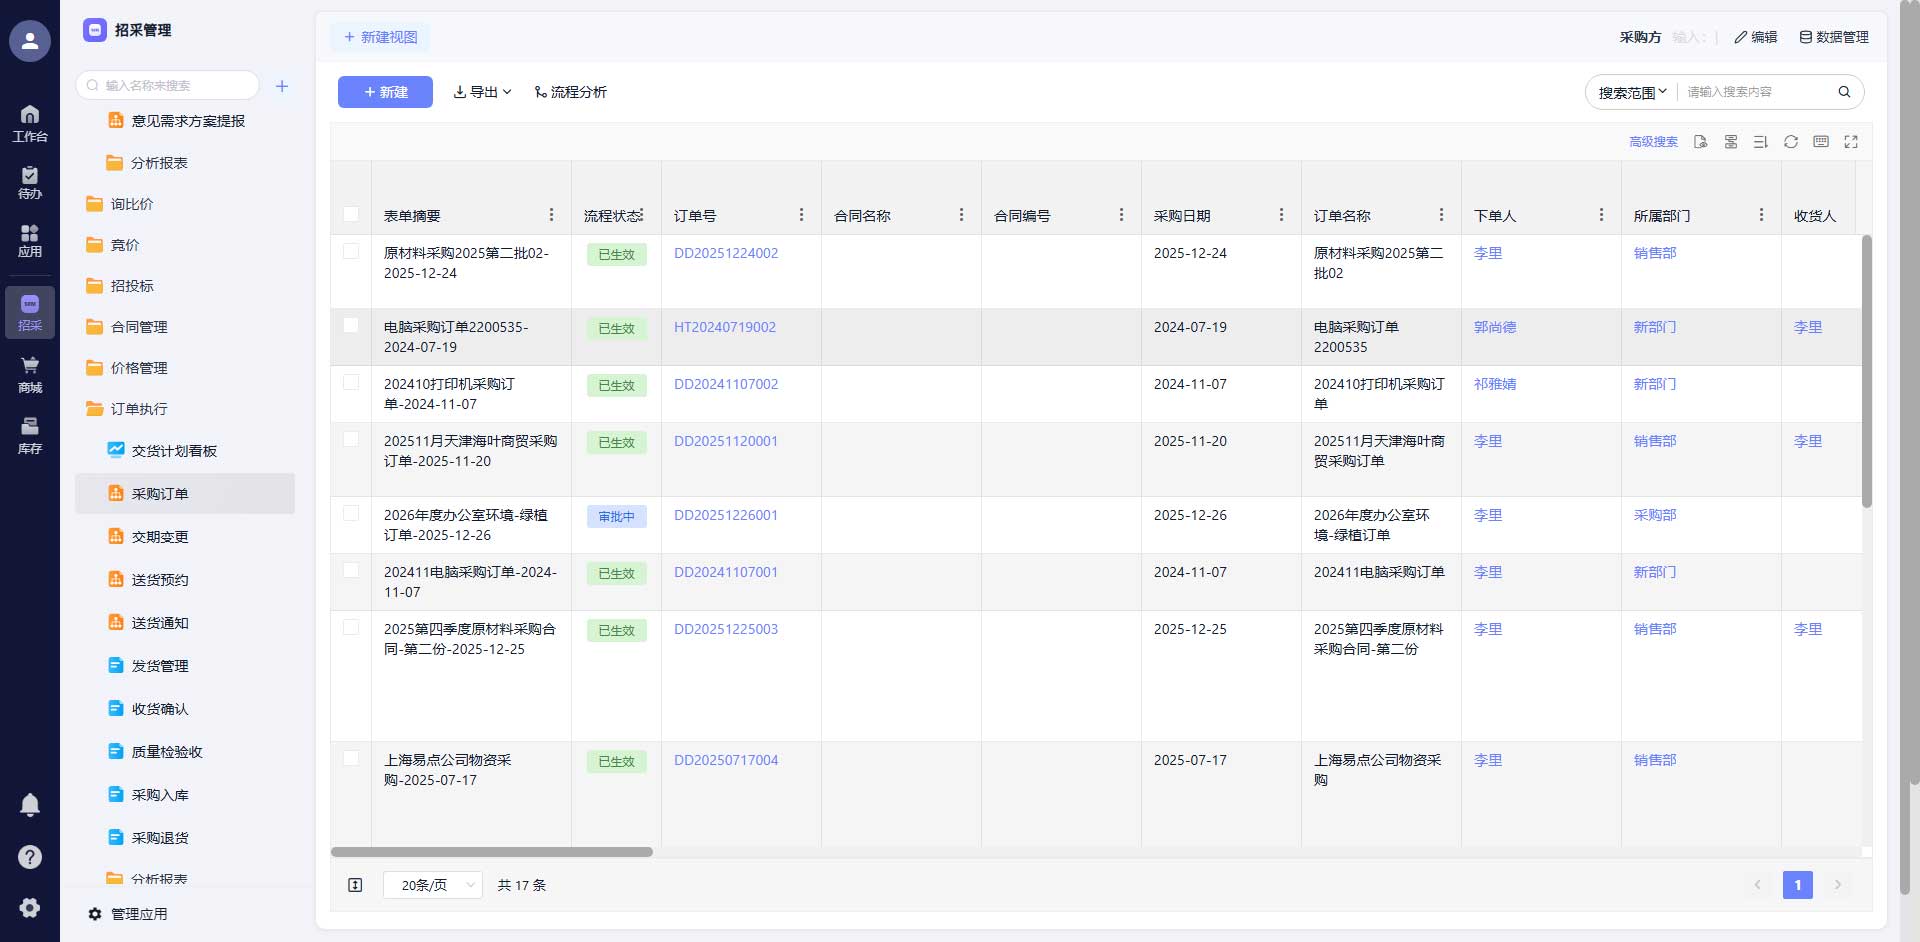Open notifications bell icon
1920x942 pixels.
[30, 805]
